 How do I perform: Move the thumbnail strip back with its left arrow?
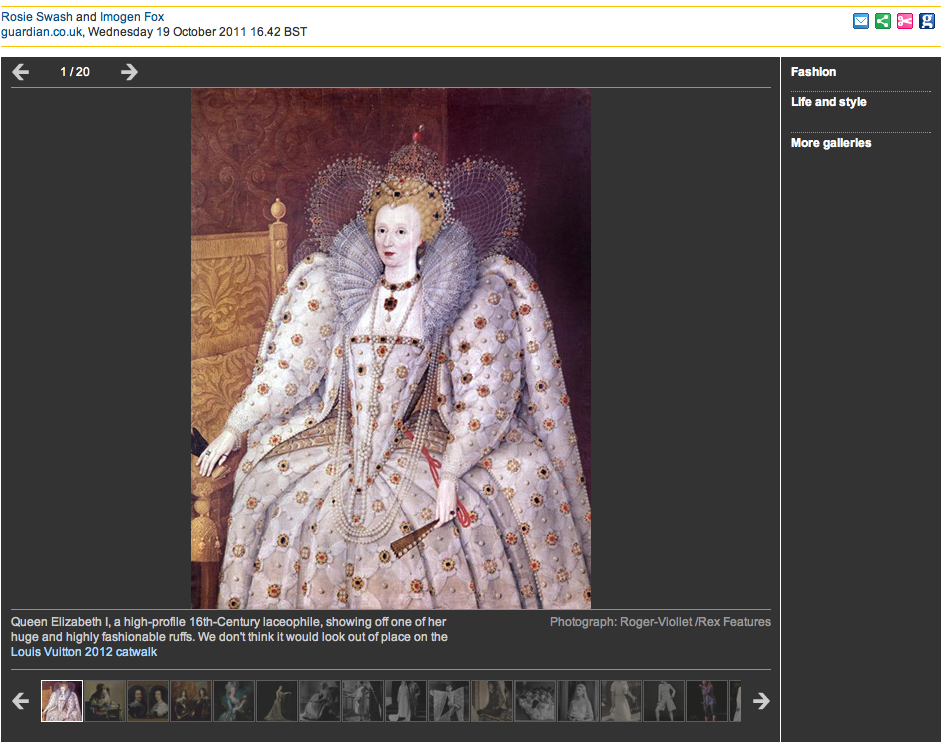click(x=20, y=701)
